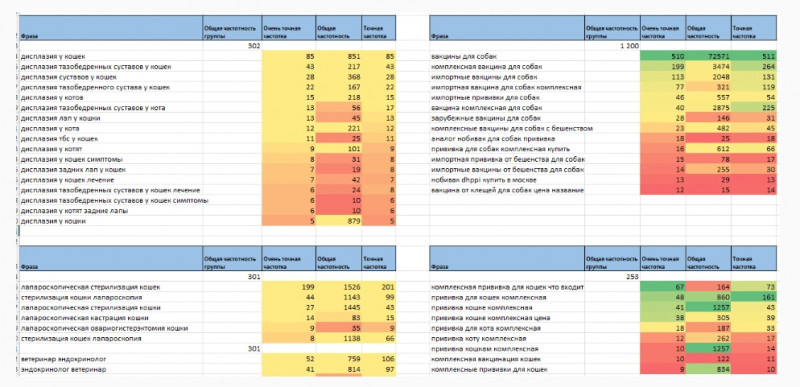The height and width of the screenshot is (387, 800).
Task: Click the top-left 'Фраза' column header
Action: [111, 28]
